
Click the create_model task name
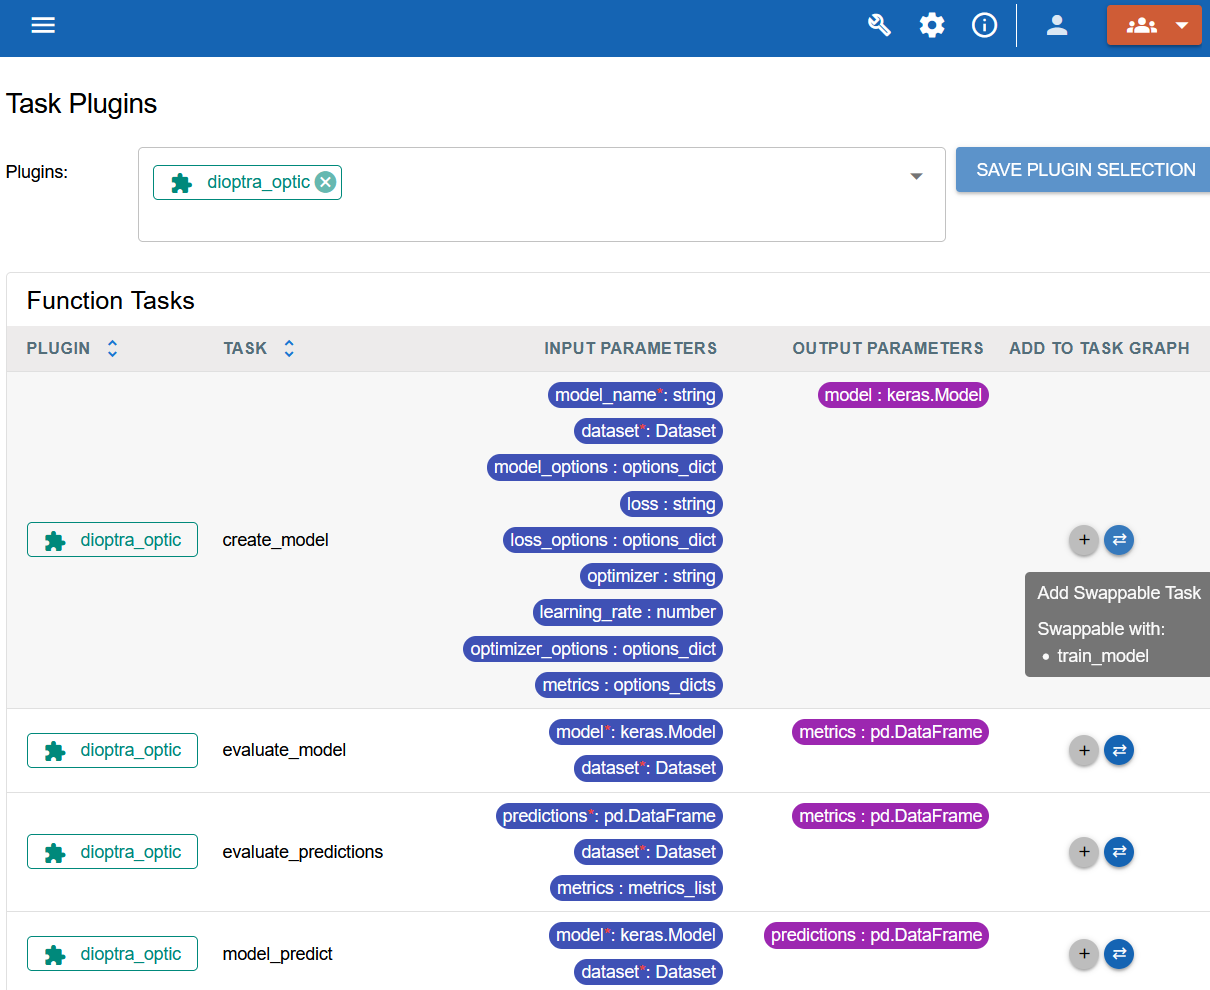[276, 540]
